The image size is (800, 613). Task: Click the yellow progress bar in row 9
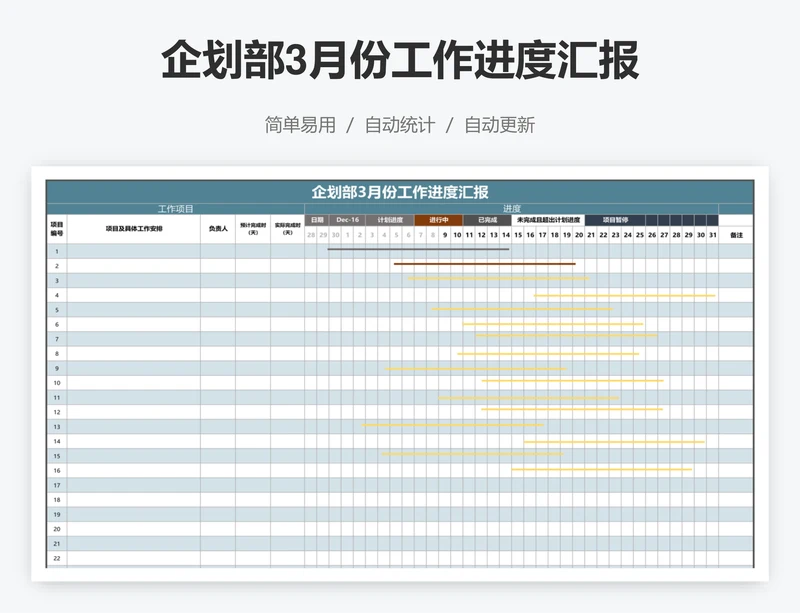476,369
